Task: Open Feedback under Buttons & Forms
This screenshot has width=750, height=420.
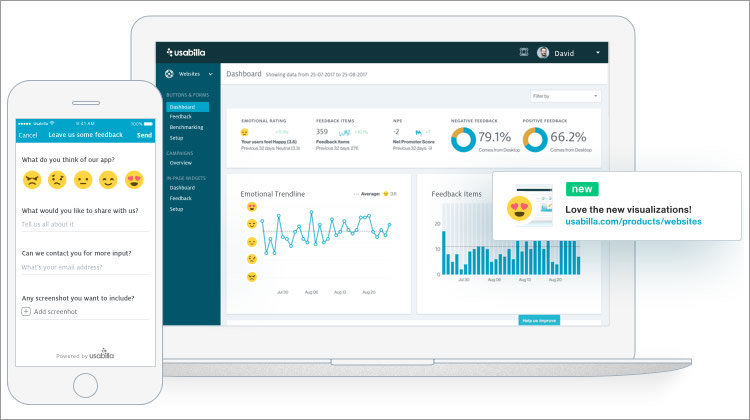Action: pos(180,117)
